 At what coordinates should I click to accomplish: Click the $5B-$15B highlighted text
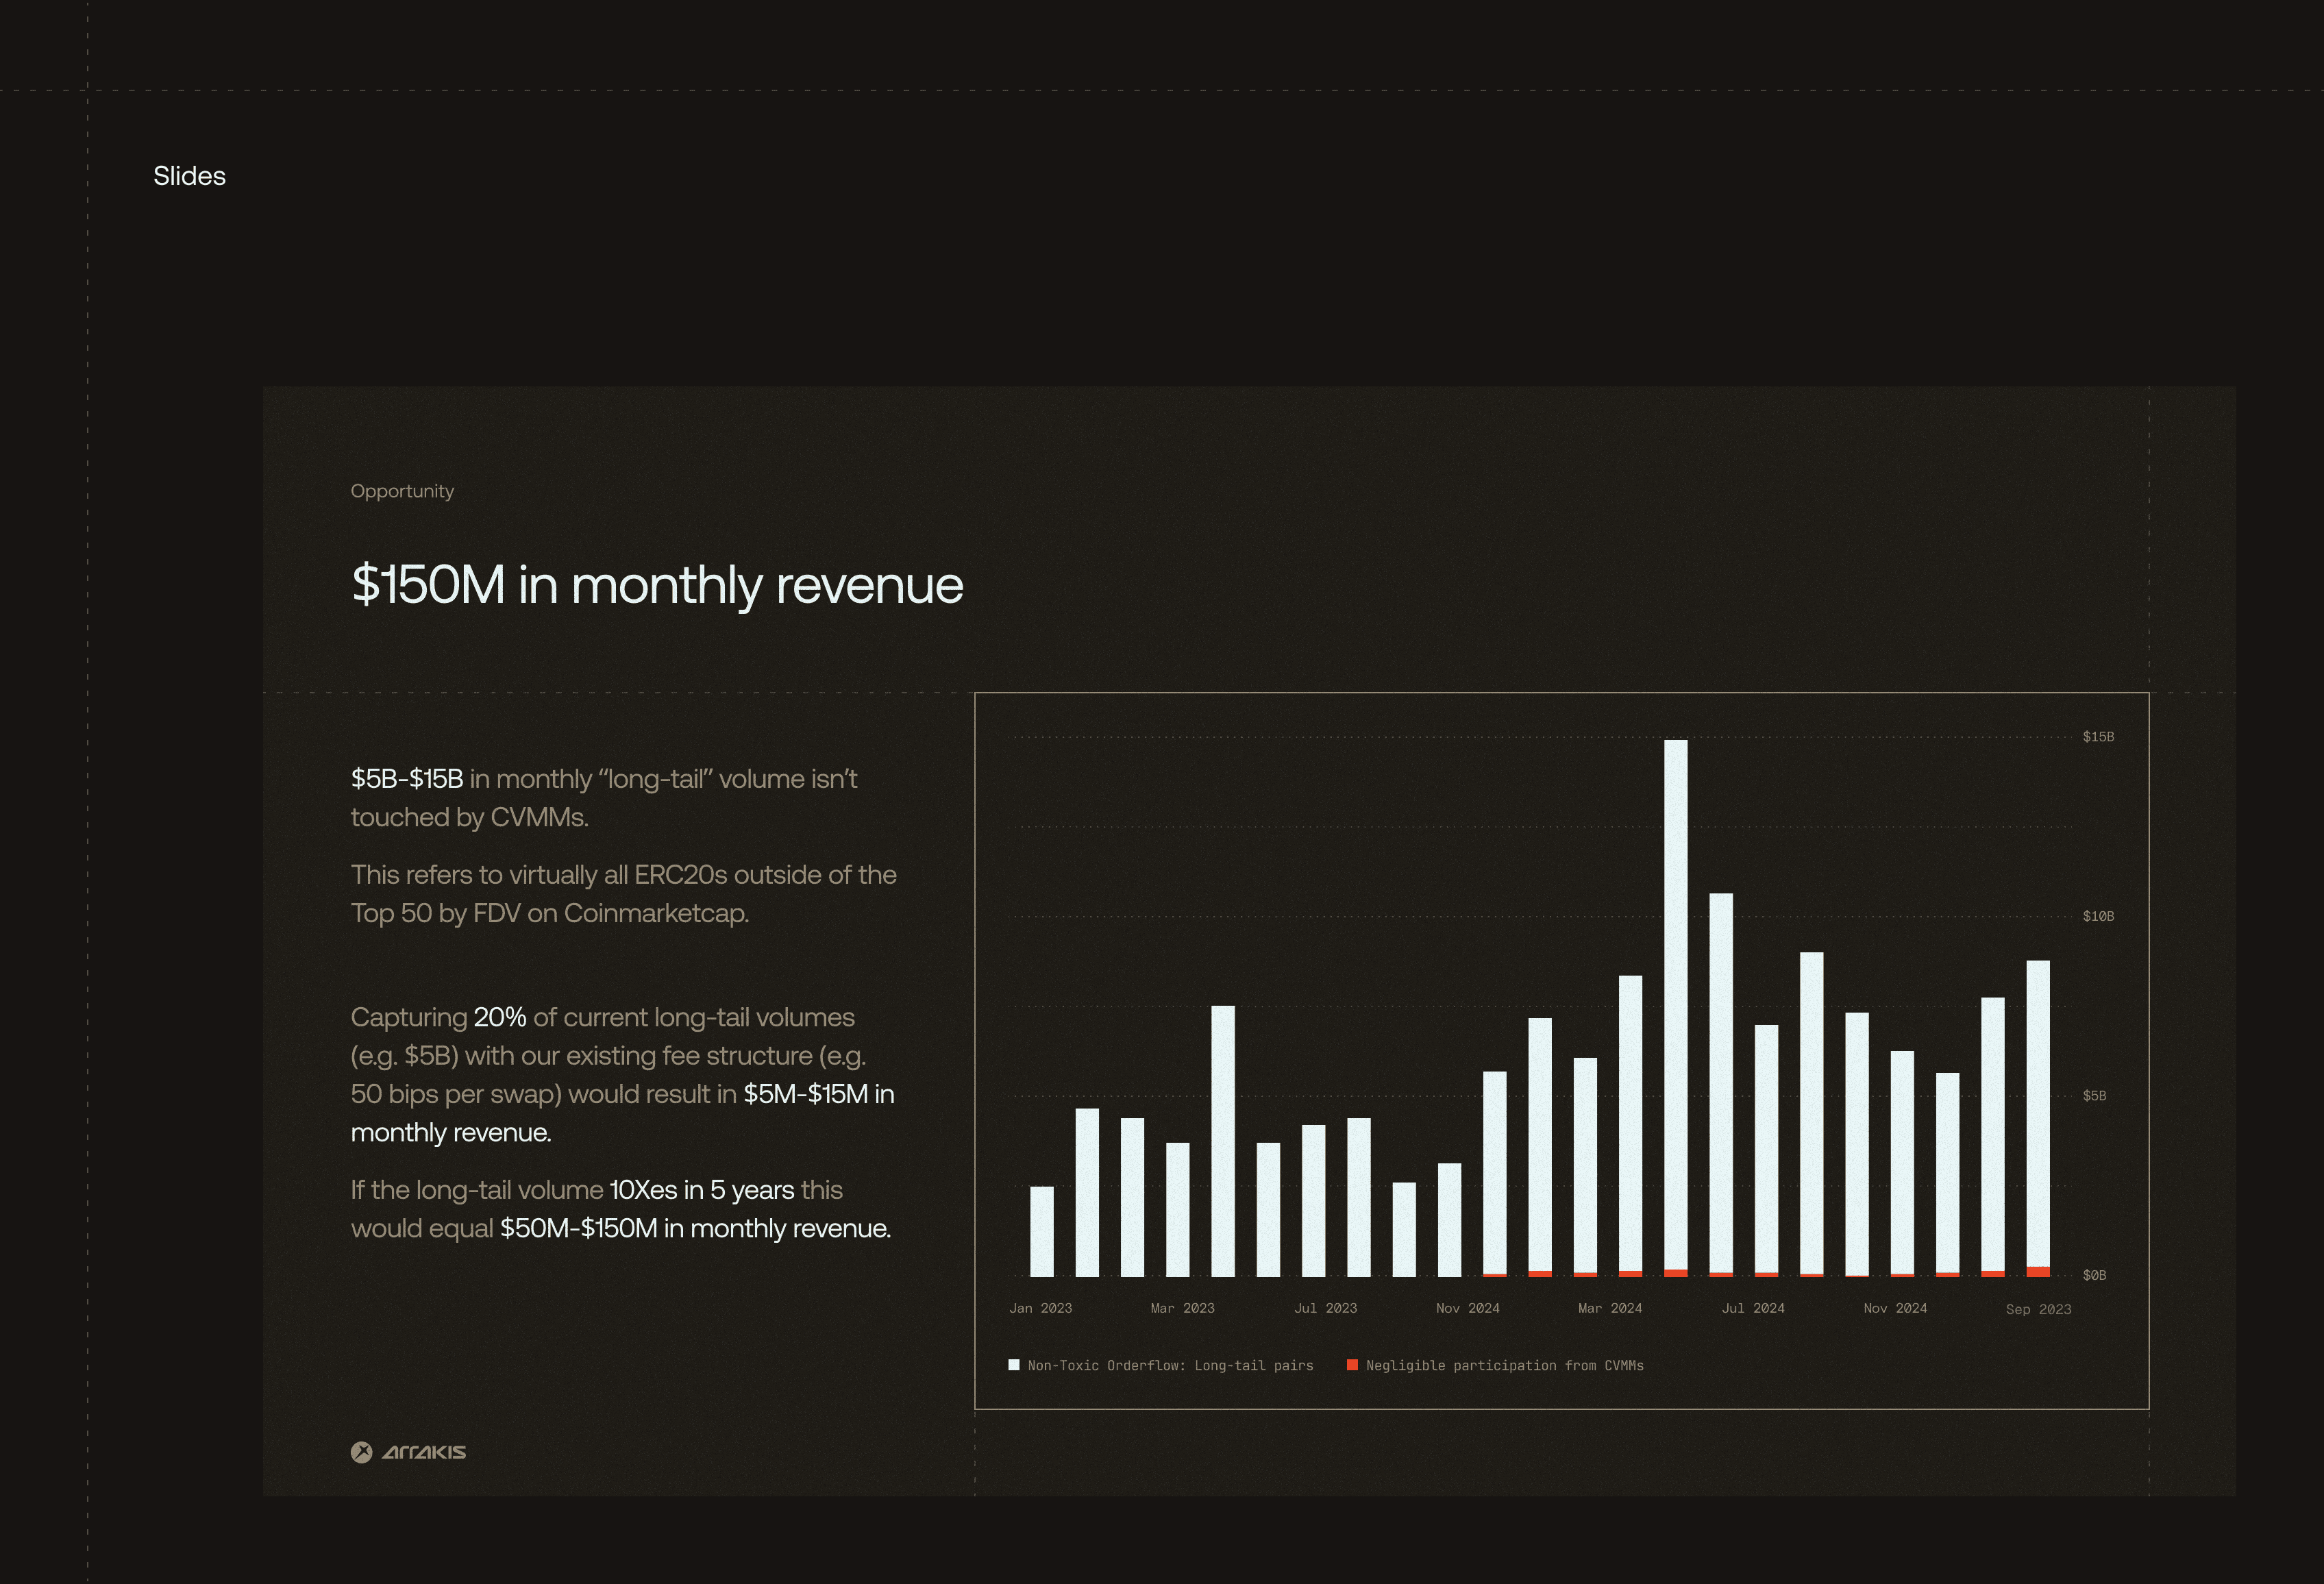click(x=407, y=779)
